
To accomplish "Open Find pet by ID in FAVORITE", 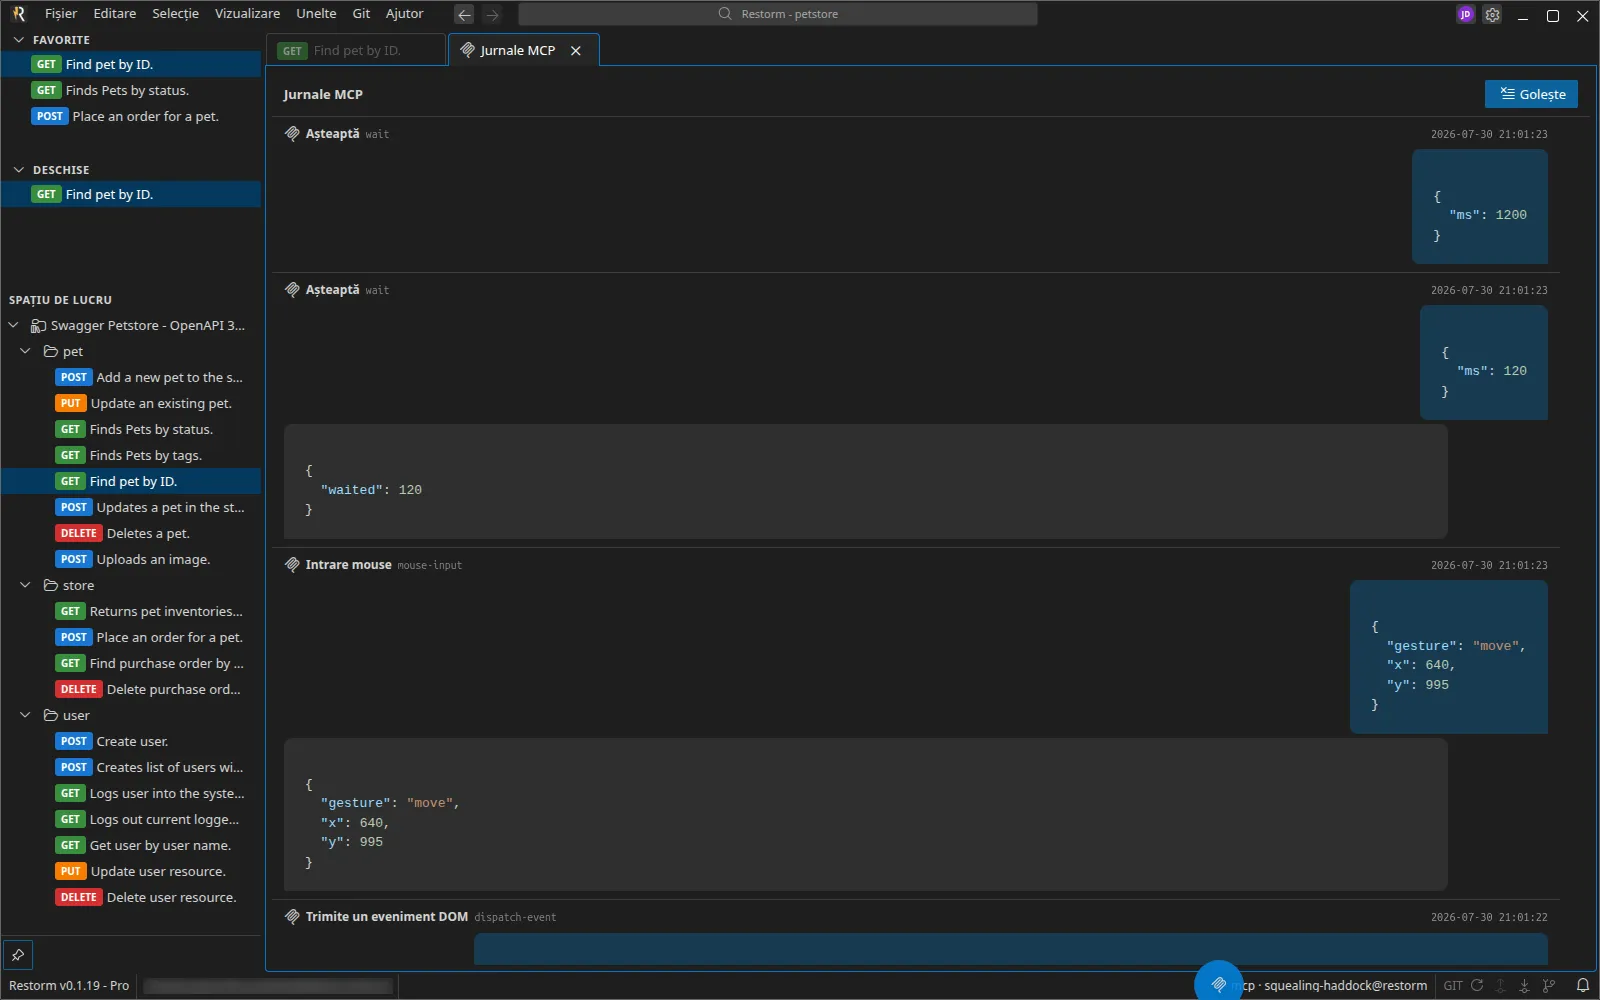I will tap(131, 64).
